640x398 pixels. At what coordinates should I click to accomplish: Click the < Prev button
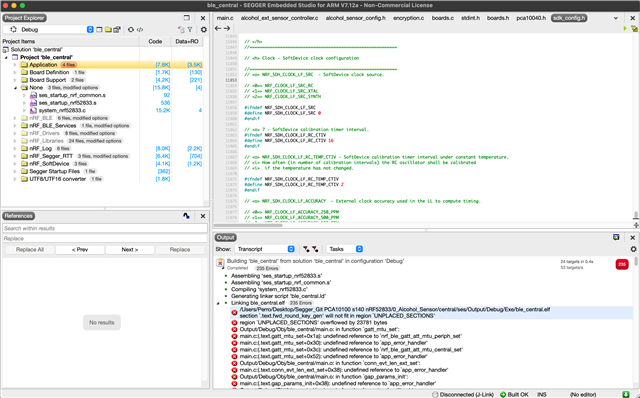pyautogui.click(x=80, y=249)
